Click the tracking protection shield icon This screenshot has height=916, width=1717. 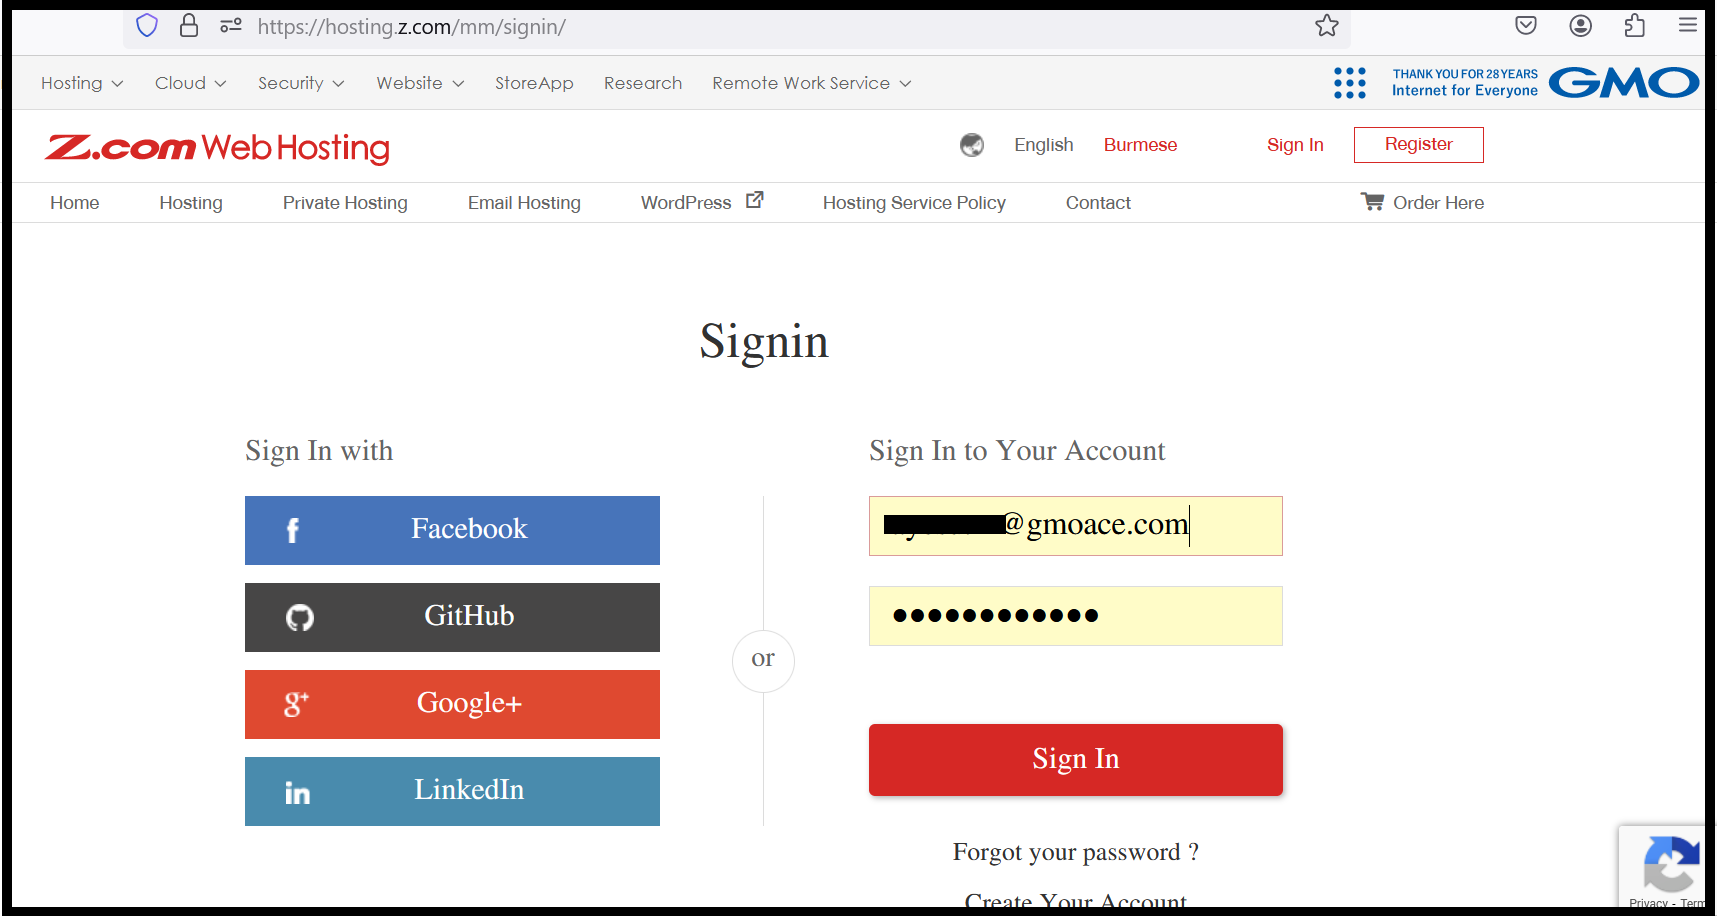(146, 24)
